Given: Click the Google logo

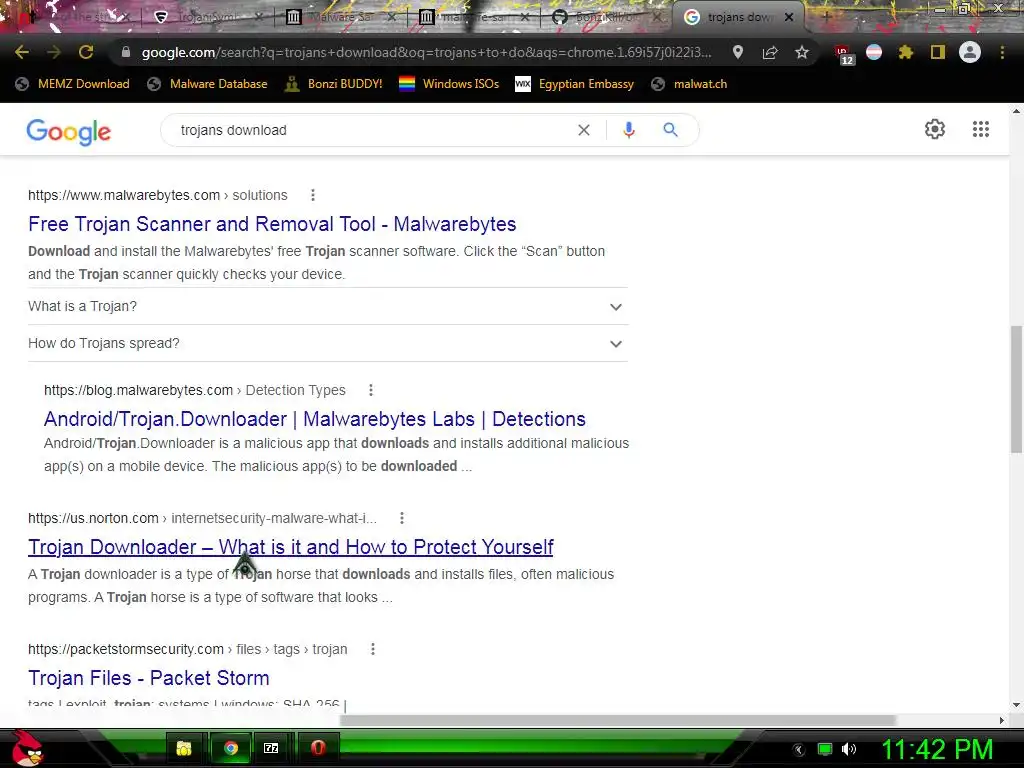Looking at the screenshot, I should point(69,132).
